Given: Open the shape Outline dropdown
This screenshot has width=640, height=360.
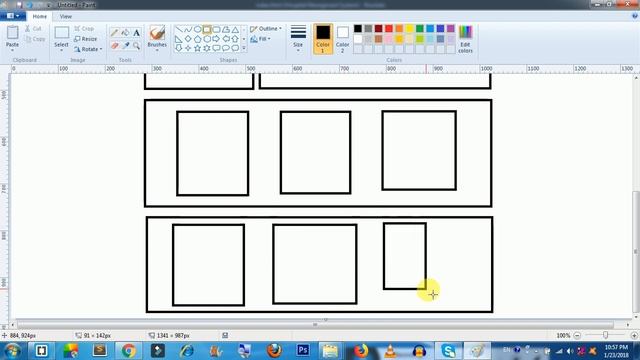Looking at the screenshot, I should 266,29.
